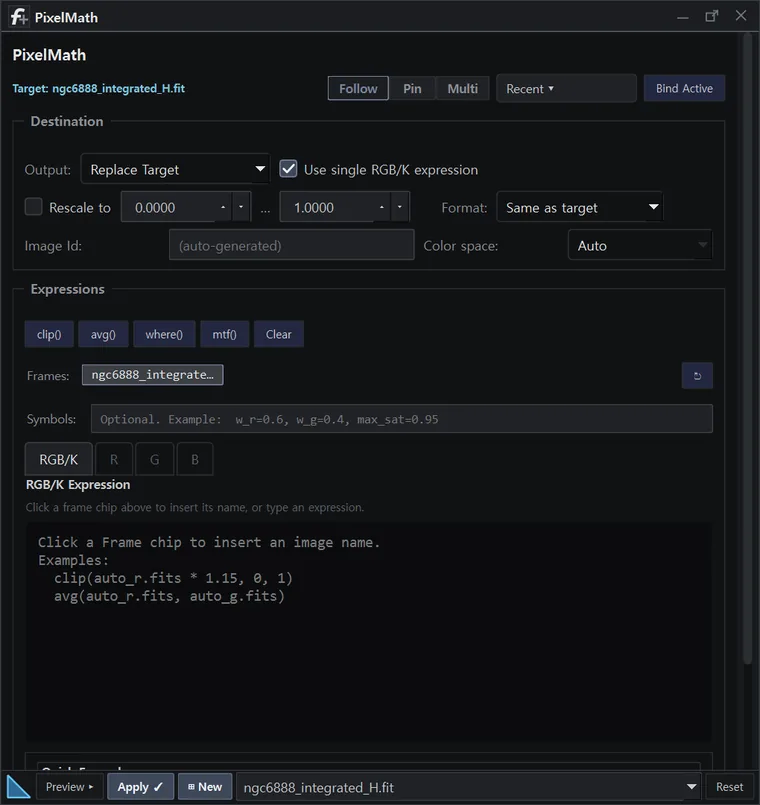The width and height of the screenshot is (760, 805).
Task: Toggle Use single RGB/K expression checkbox
Action: pos(288,169)
